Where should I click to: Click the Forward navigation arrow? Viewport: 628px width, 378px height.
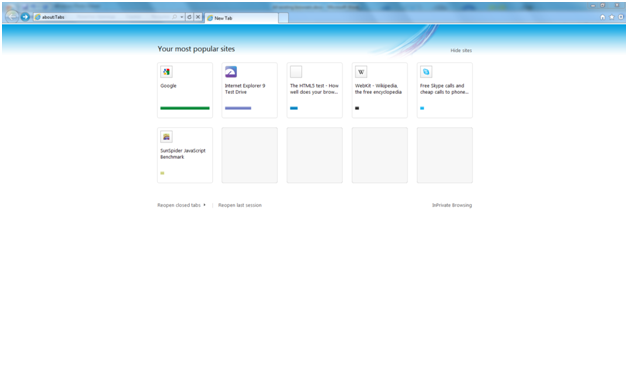(x=25, y=17)
